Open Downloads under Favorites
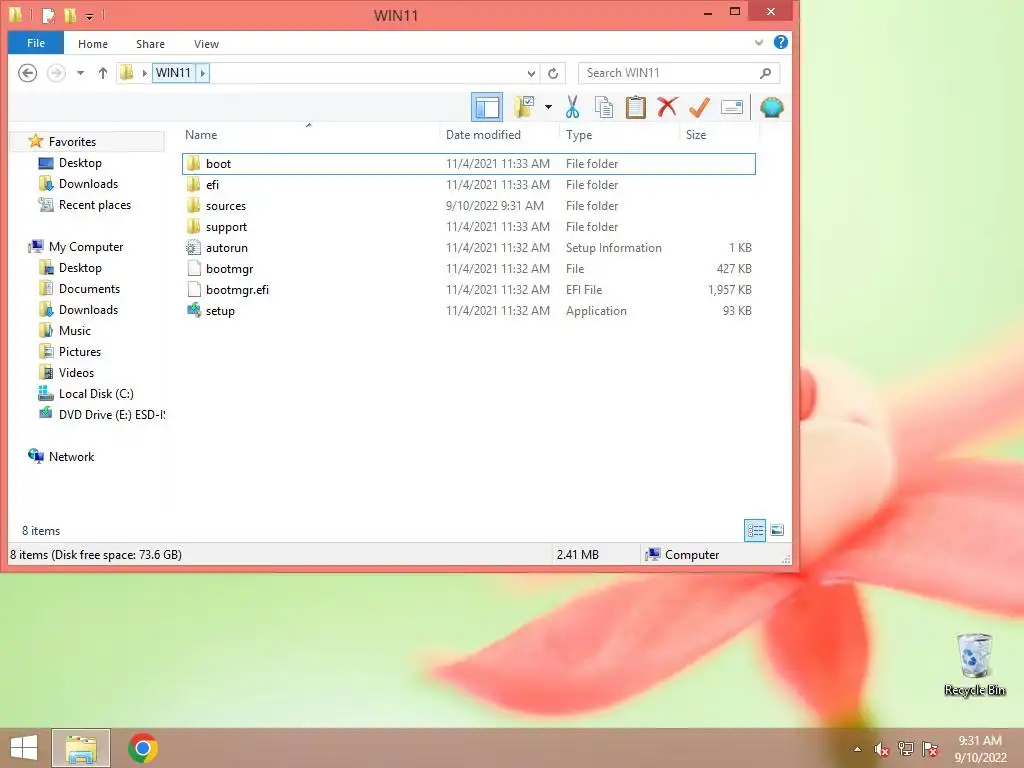This screenshot has height=768, width=1024. [78, 184]
